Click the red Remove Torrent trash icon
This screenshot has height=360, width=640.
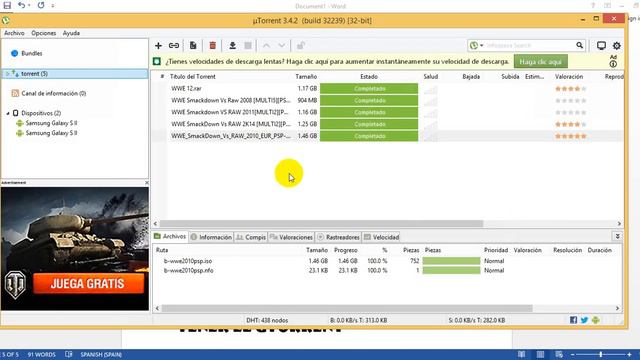coord(213,46)
